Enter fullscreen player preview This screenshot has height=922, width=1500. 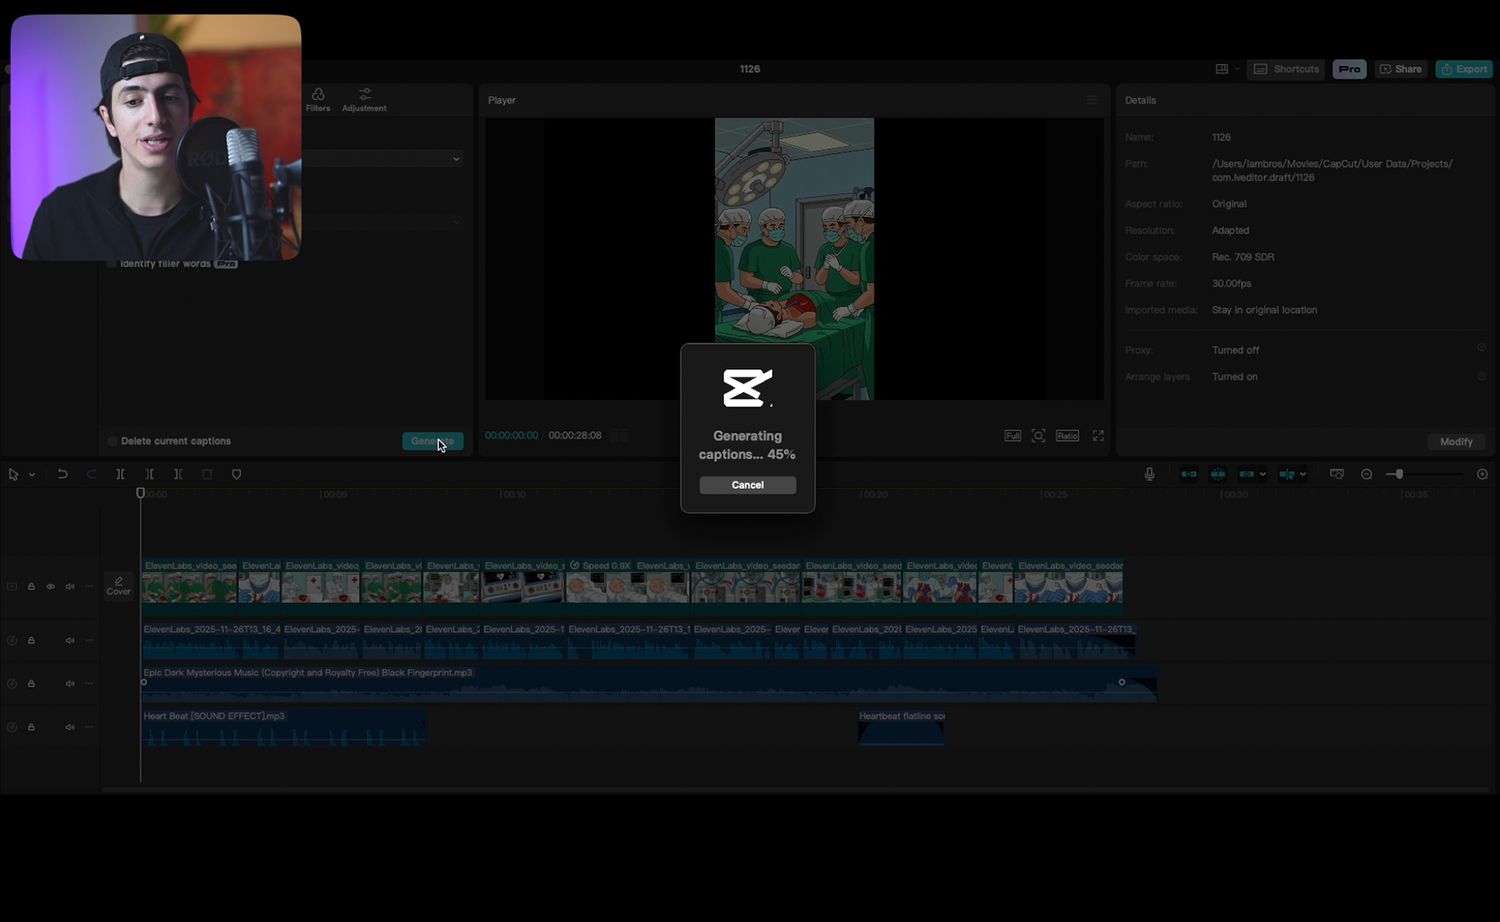pos(1098,436)
